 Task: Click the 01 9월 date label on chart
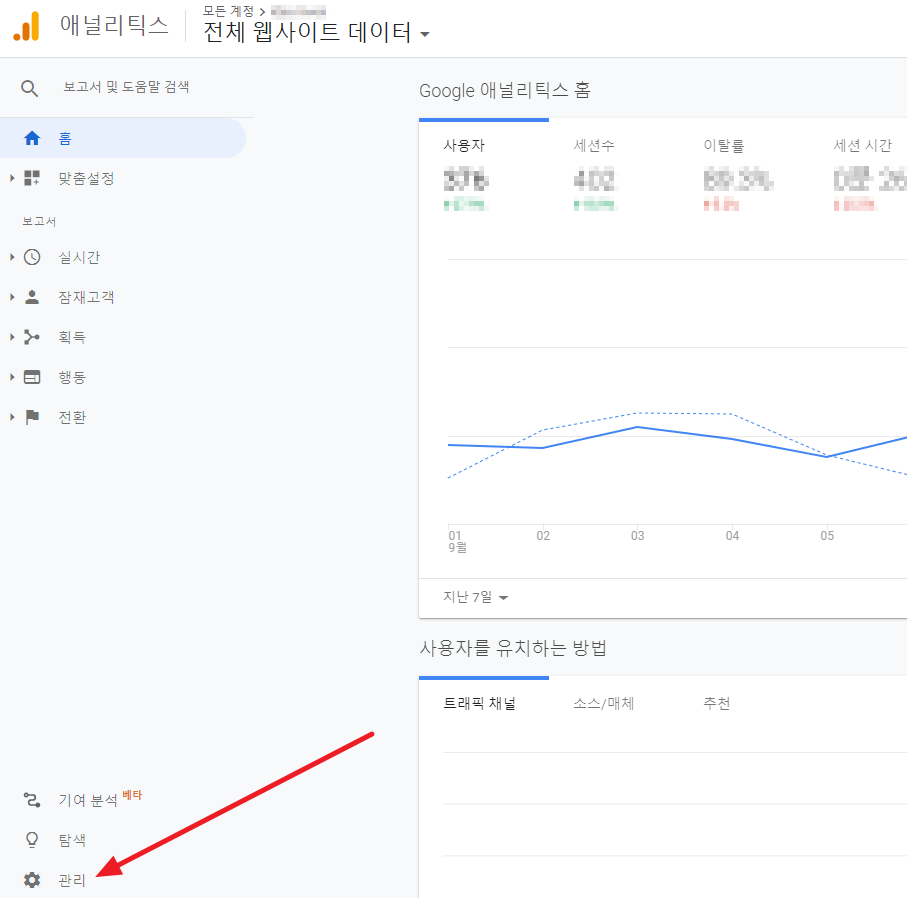pyautogui.click(x=458, y=541)
